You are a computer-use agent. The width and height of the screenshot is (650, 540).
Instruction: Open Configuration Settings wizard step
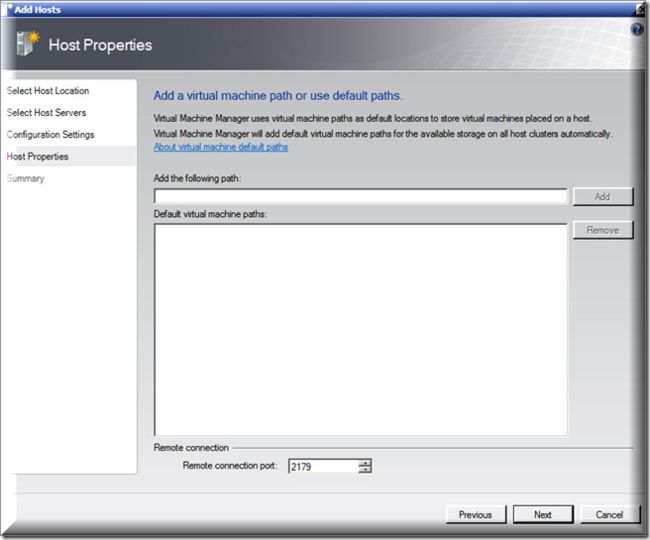[x=50, y=135]
